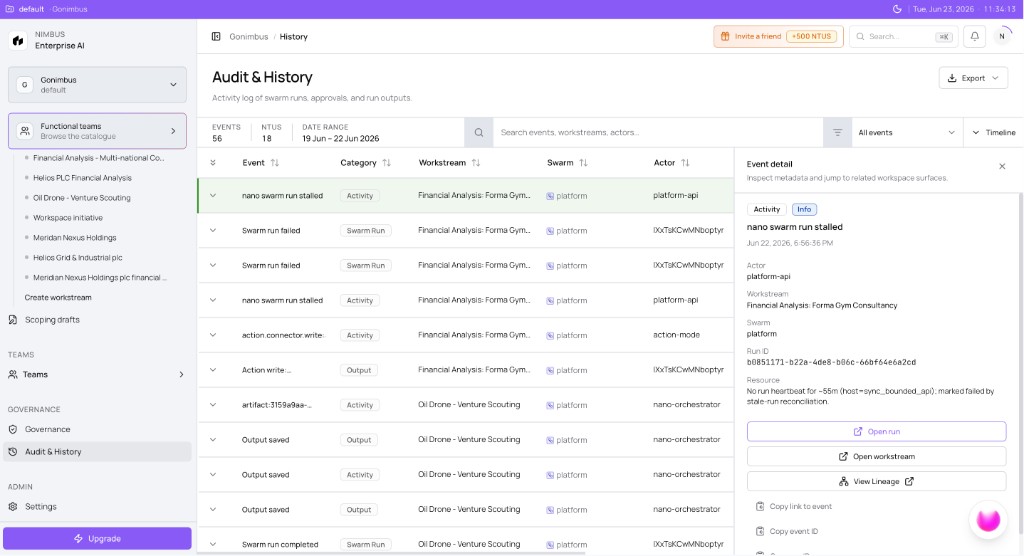
Task: Click the search magnifier icon in events bar
Action: [479, 133]
